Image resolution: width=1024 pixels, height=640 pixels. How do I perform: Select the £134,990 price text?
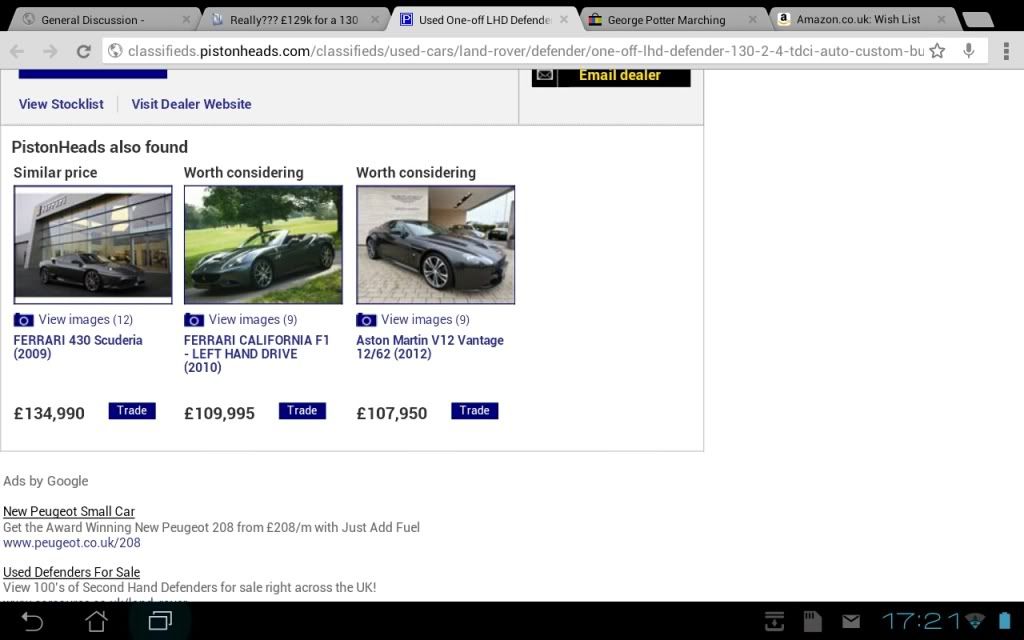(49, 413)
